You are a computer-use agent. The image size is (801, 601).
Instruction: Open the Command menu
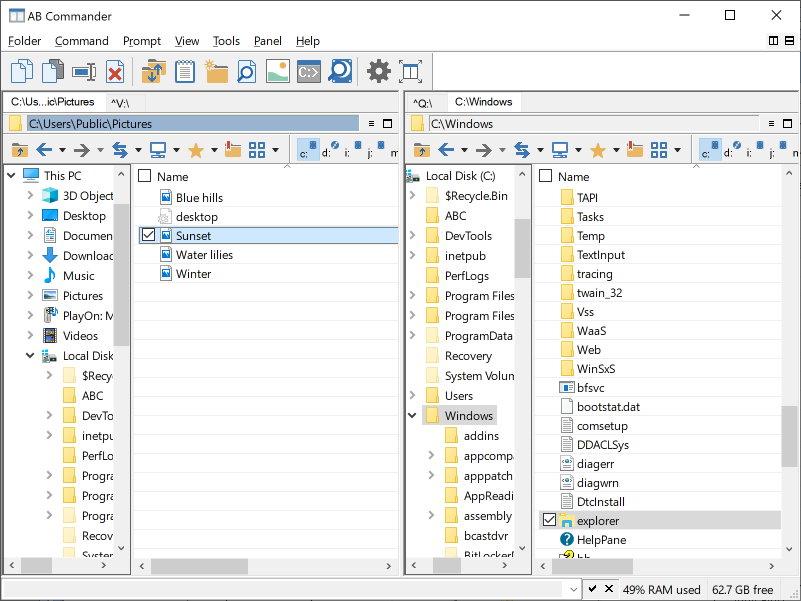pyautogui.click(x=81, y=41)
